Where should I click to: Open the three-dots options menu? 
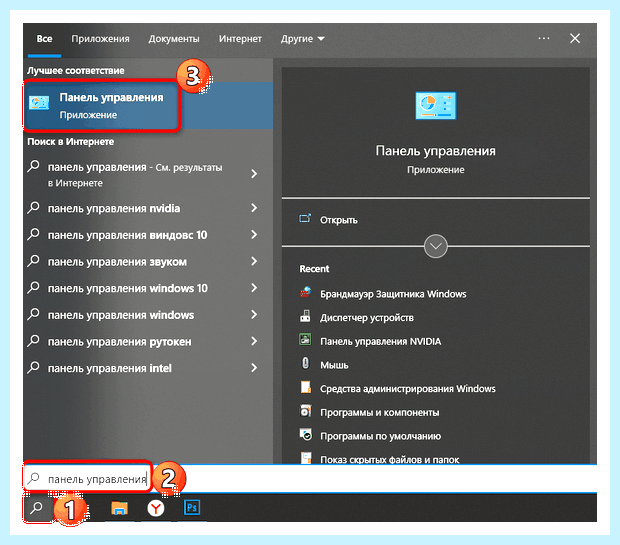(x=544, y=38)
